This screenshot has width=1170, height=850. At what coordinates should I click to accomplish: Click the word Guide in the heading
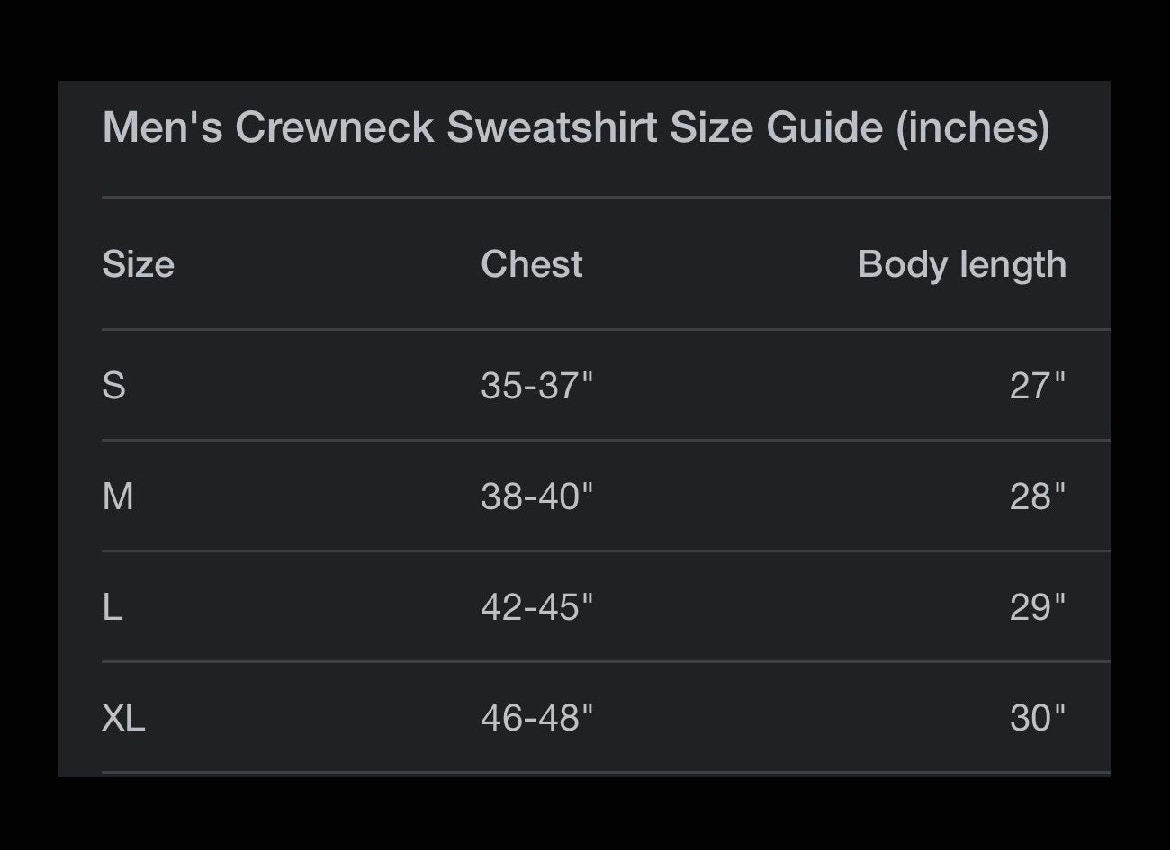click(x=825, y=127)
